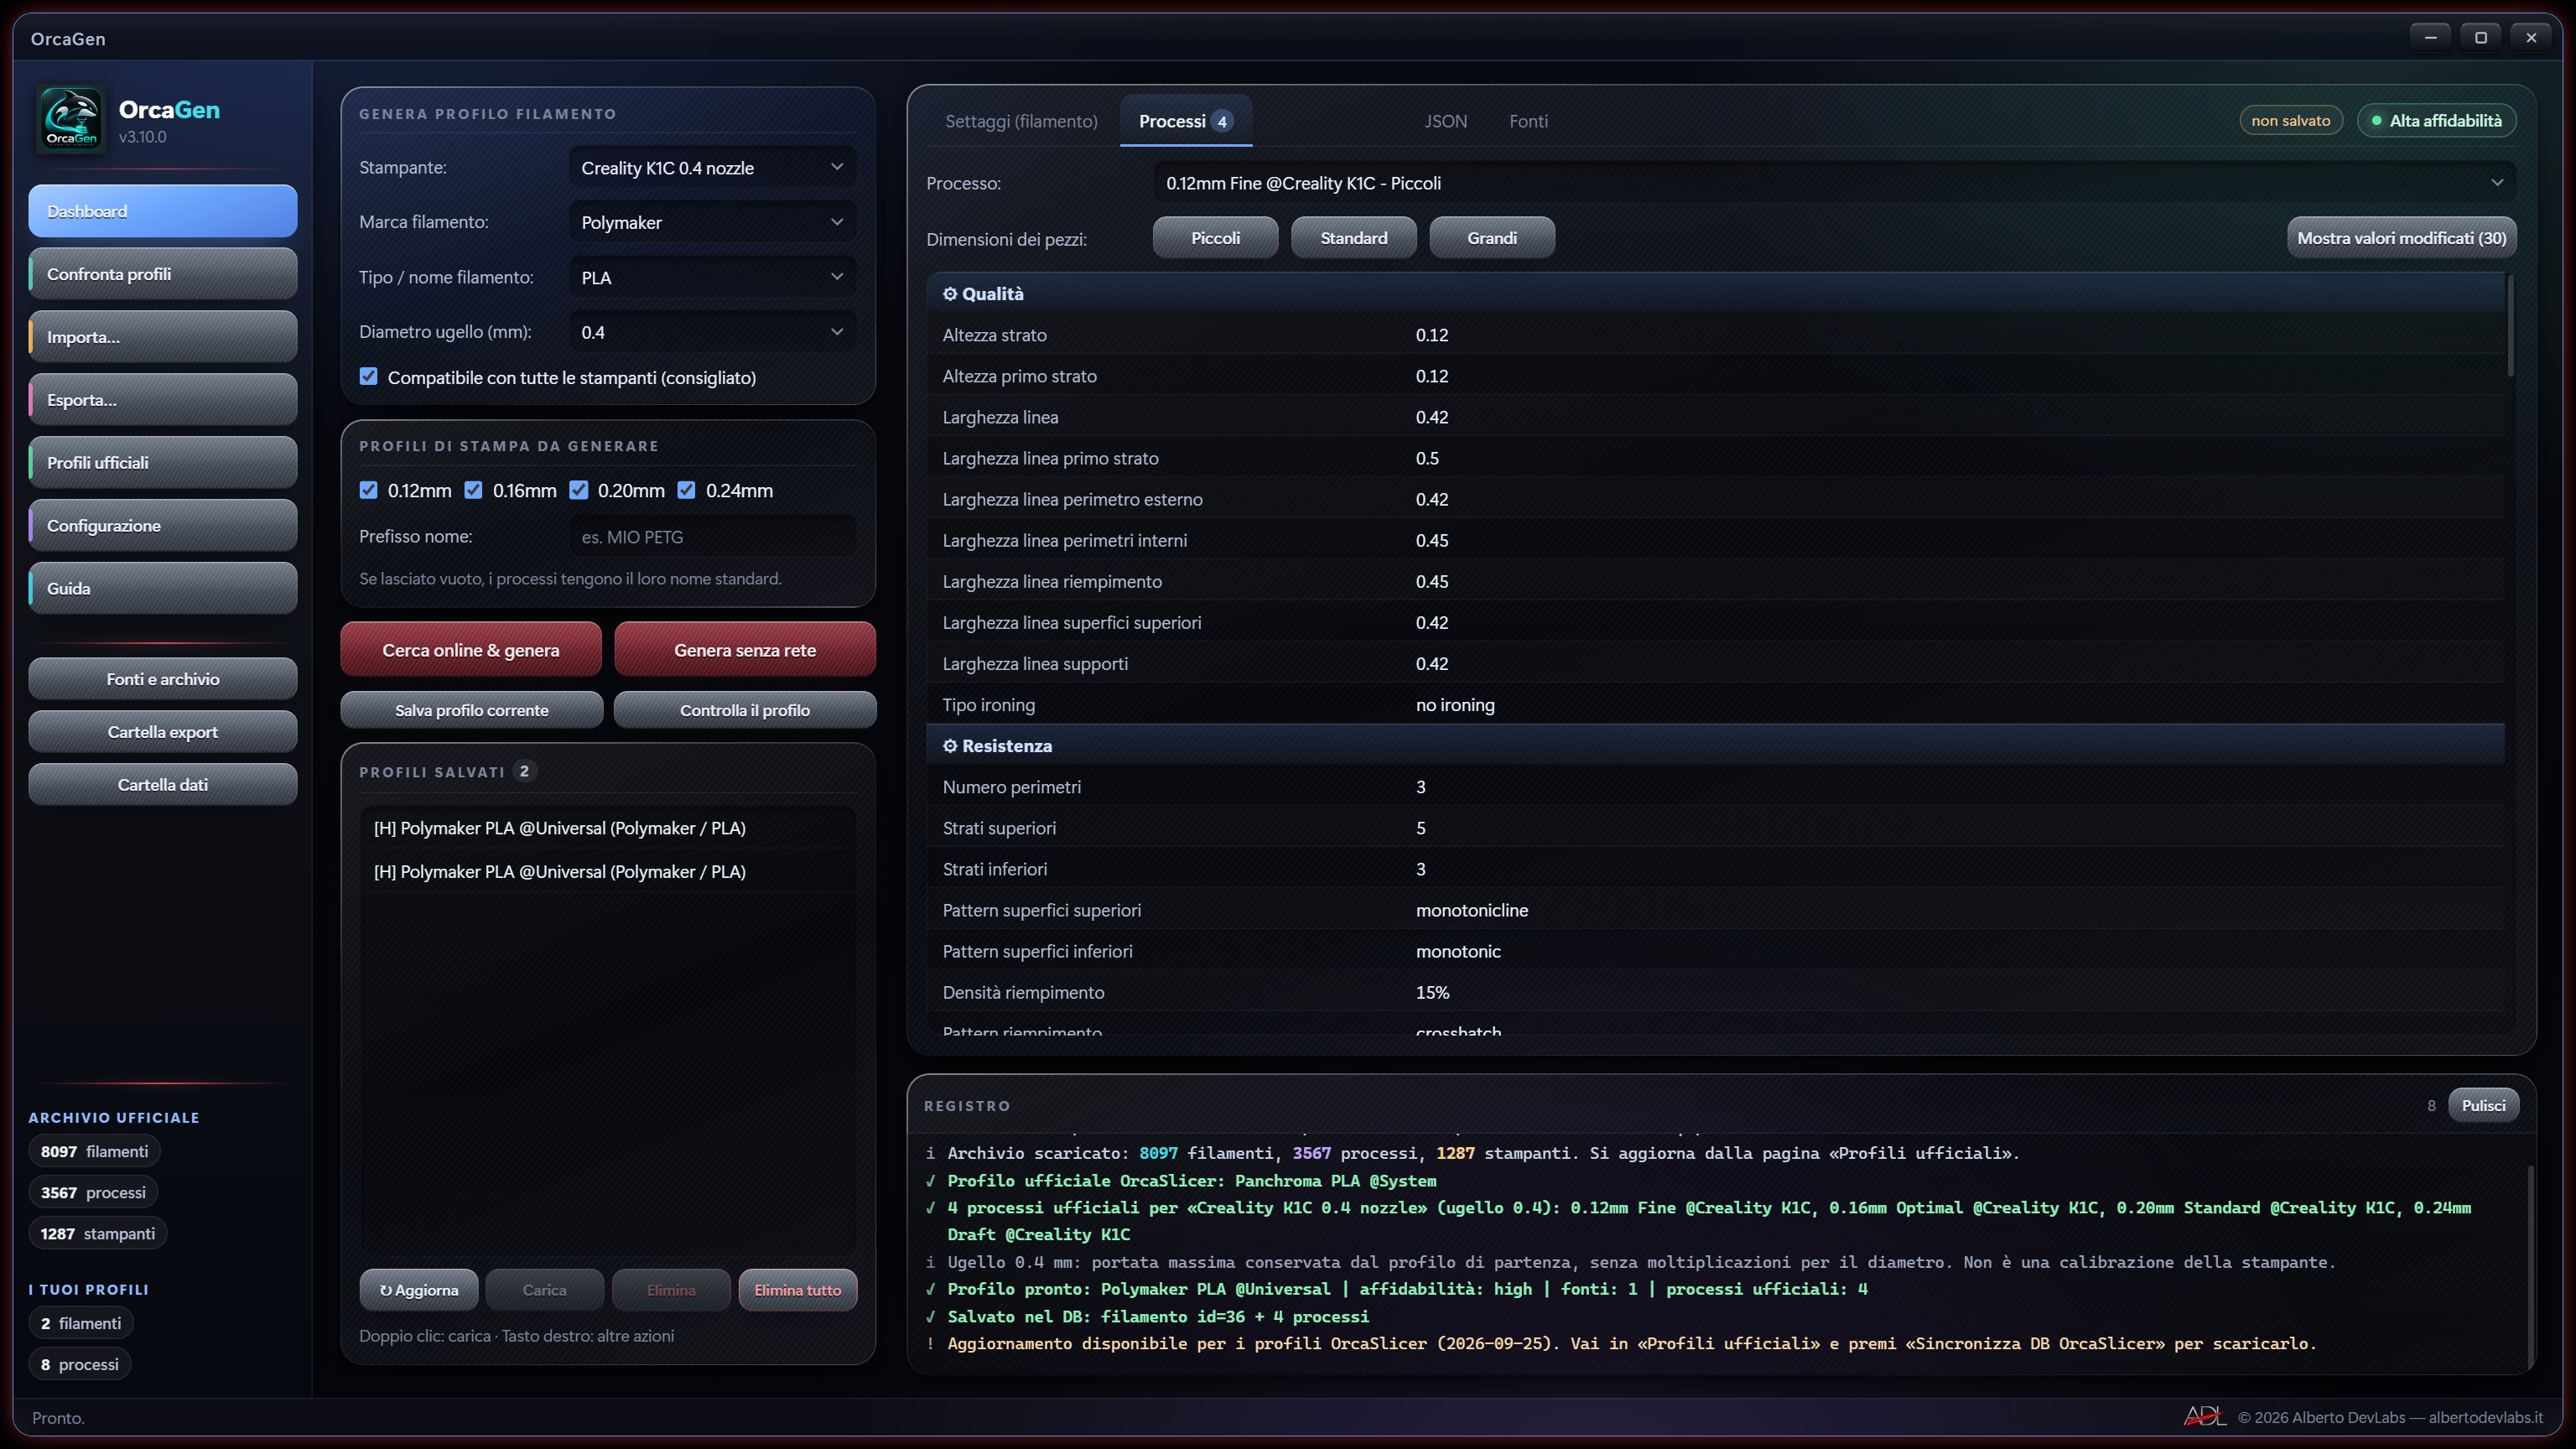Image resolution: width=2576 pixels, height=1449 pixels.
Task: Click the Prefisso nome input field
Action: 712,537
